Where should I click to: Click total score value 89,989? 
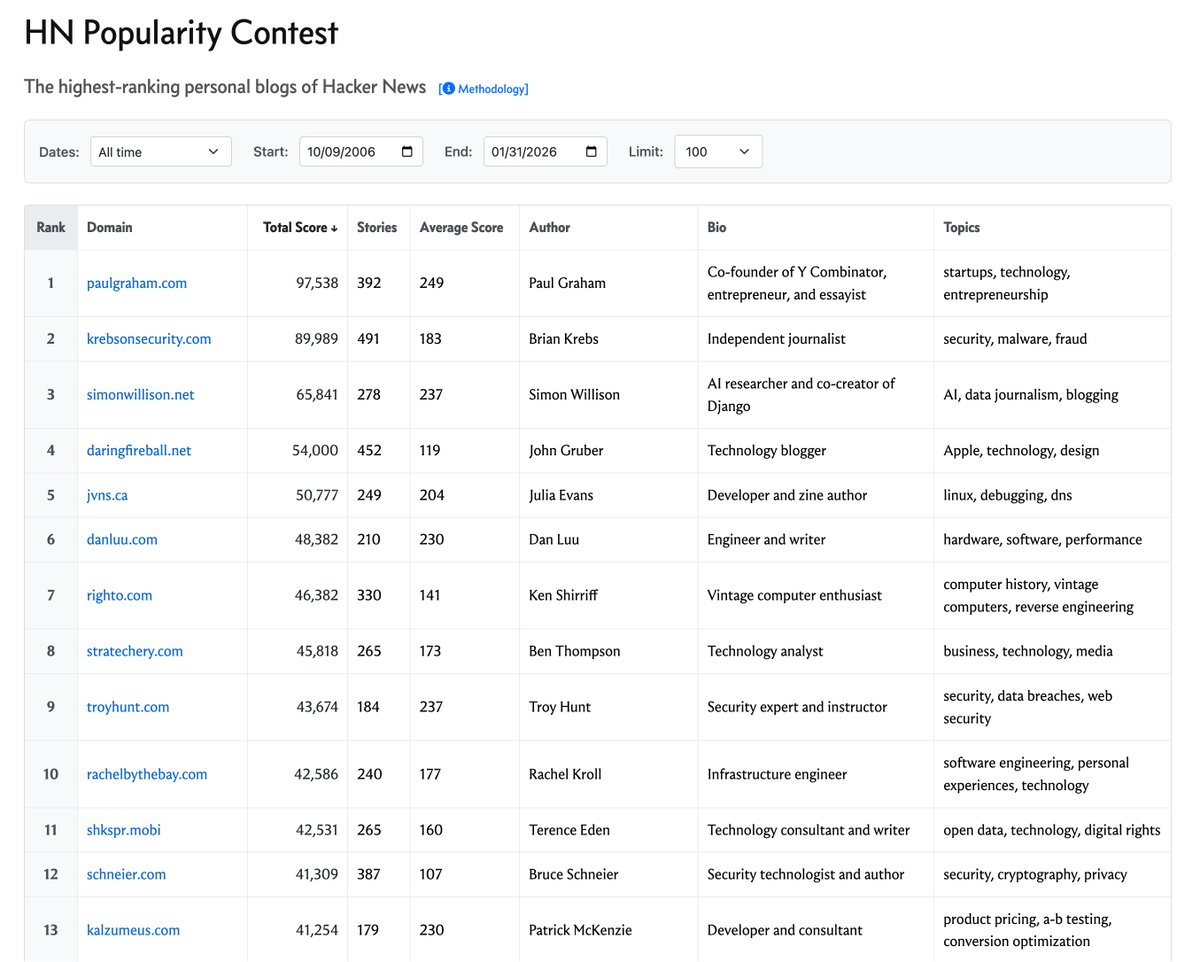(x=317, y=339)
